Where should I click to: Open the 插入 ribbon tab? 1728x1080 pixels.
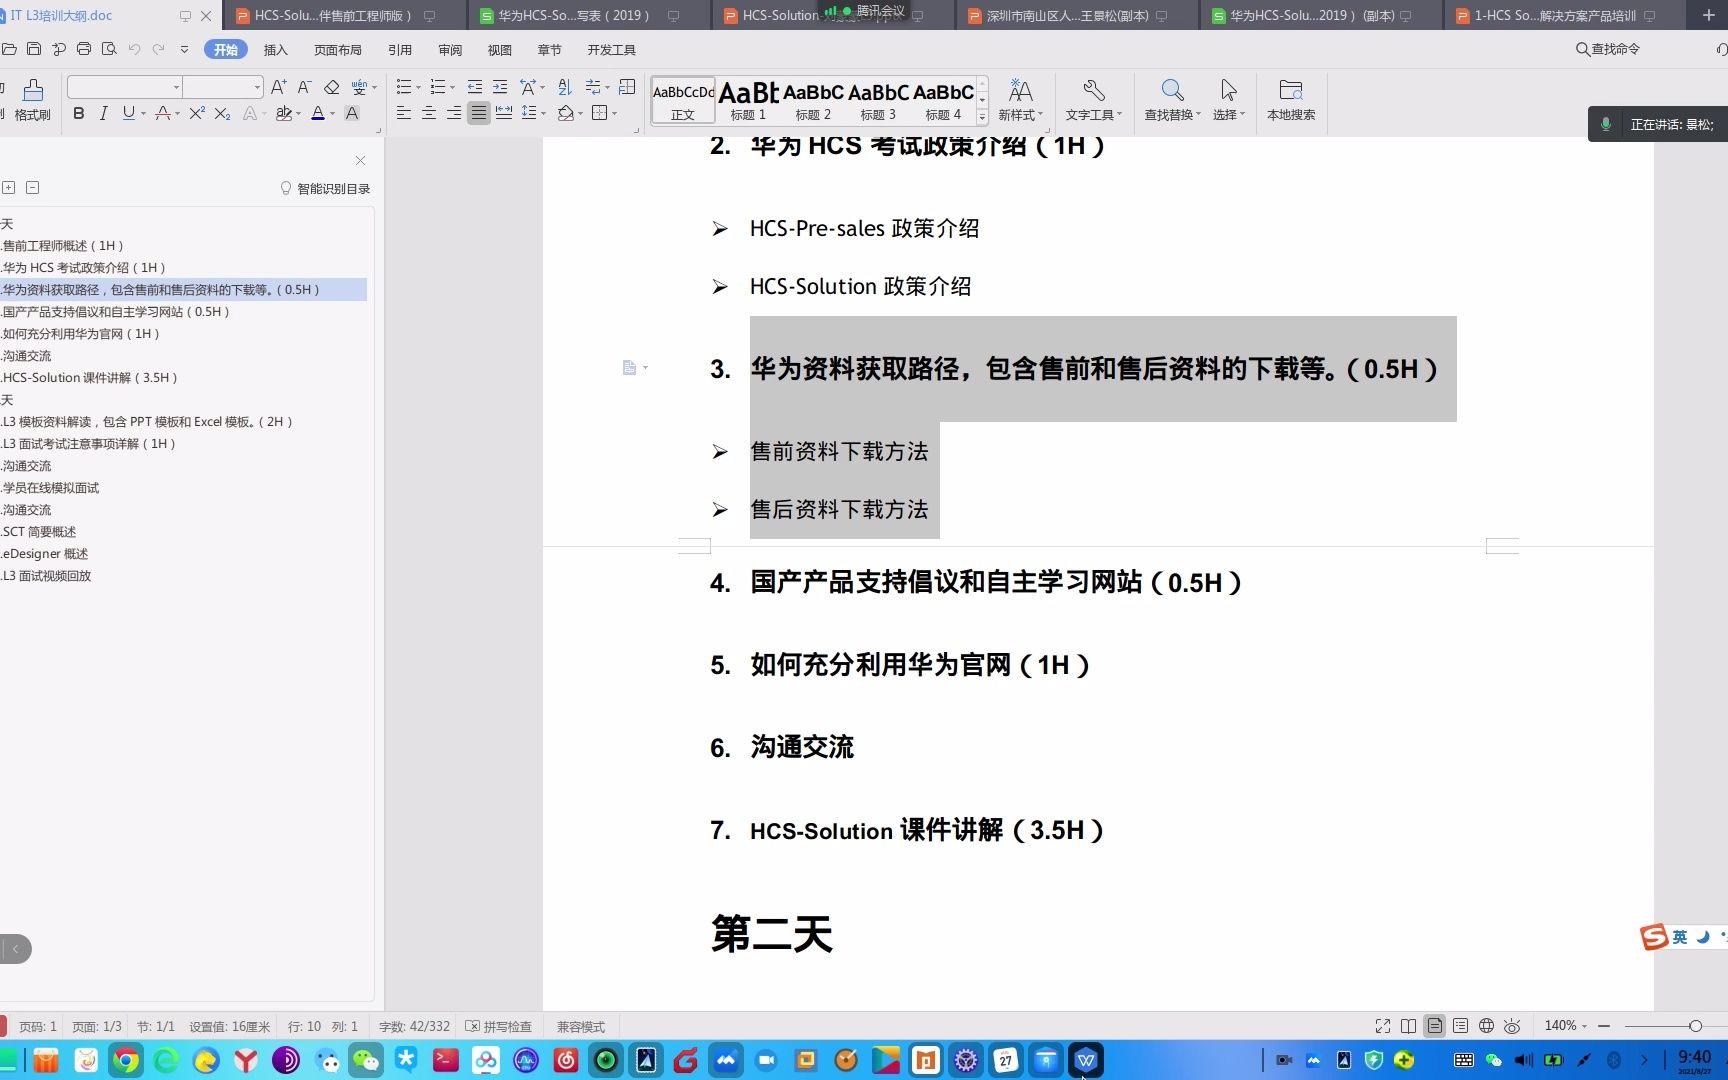coord(275,50)
